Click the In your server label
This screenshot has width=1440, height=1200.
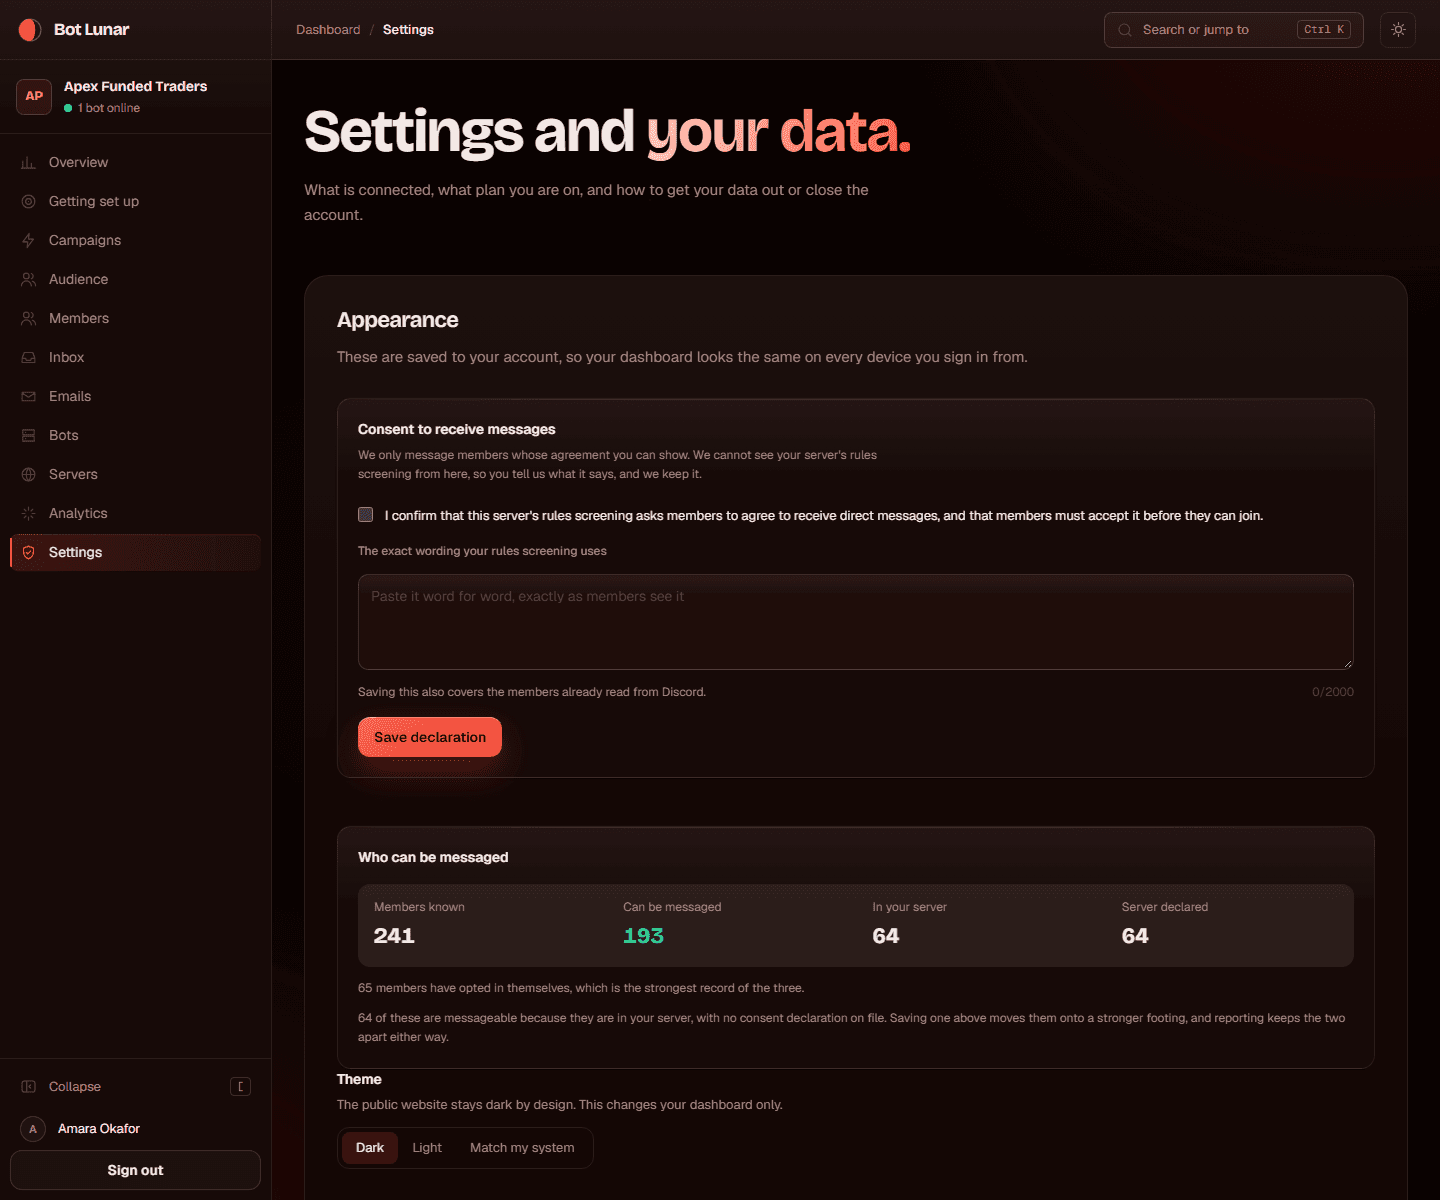click(909, 907)
